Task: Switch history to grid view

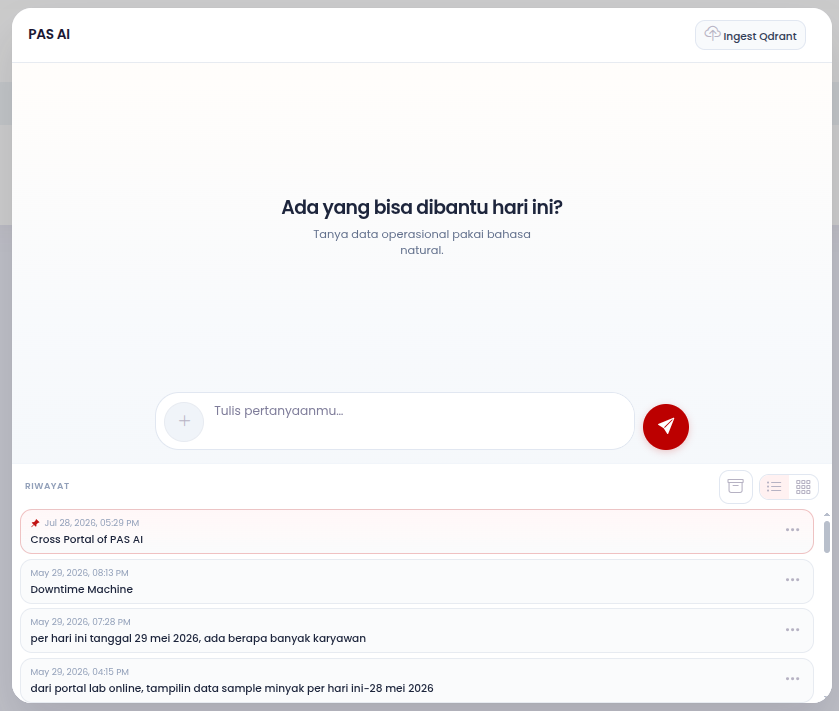Action: tap(803, 487)
